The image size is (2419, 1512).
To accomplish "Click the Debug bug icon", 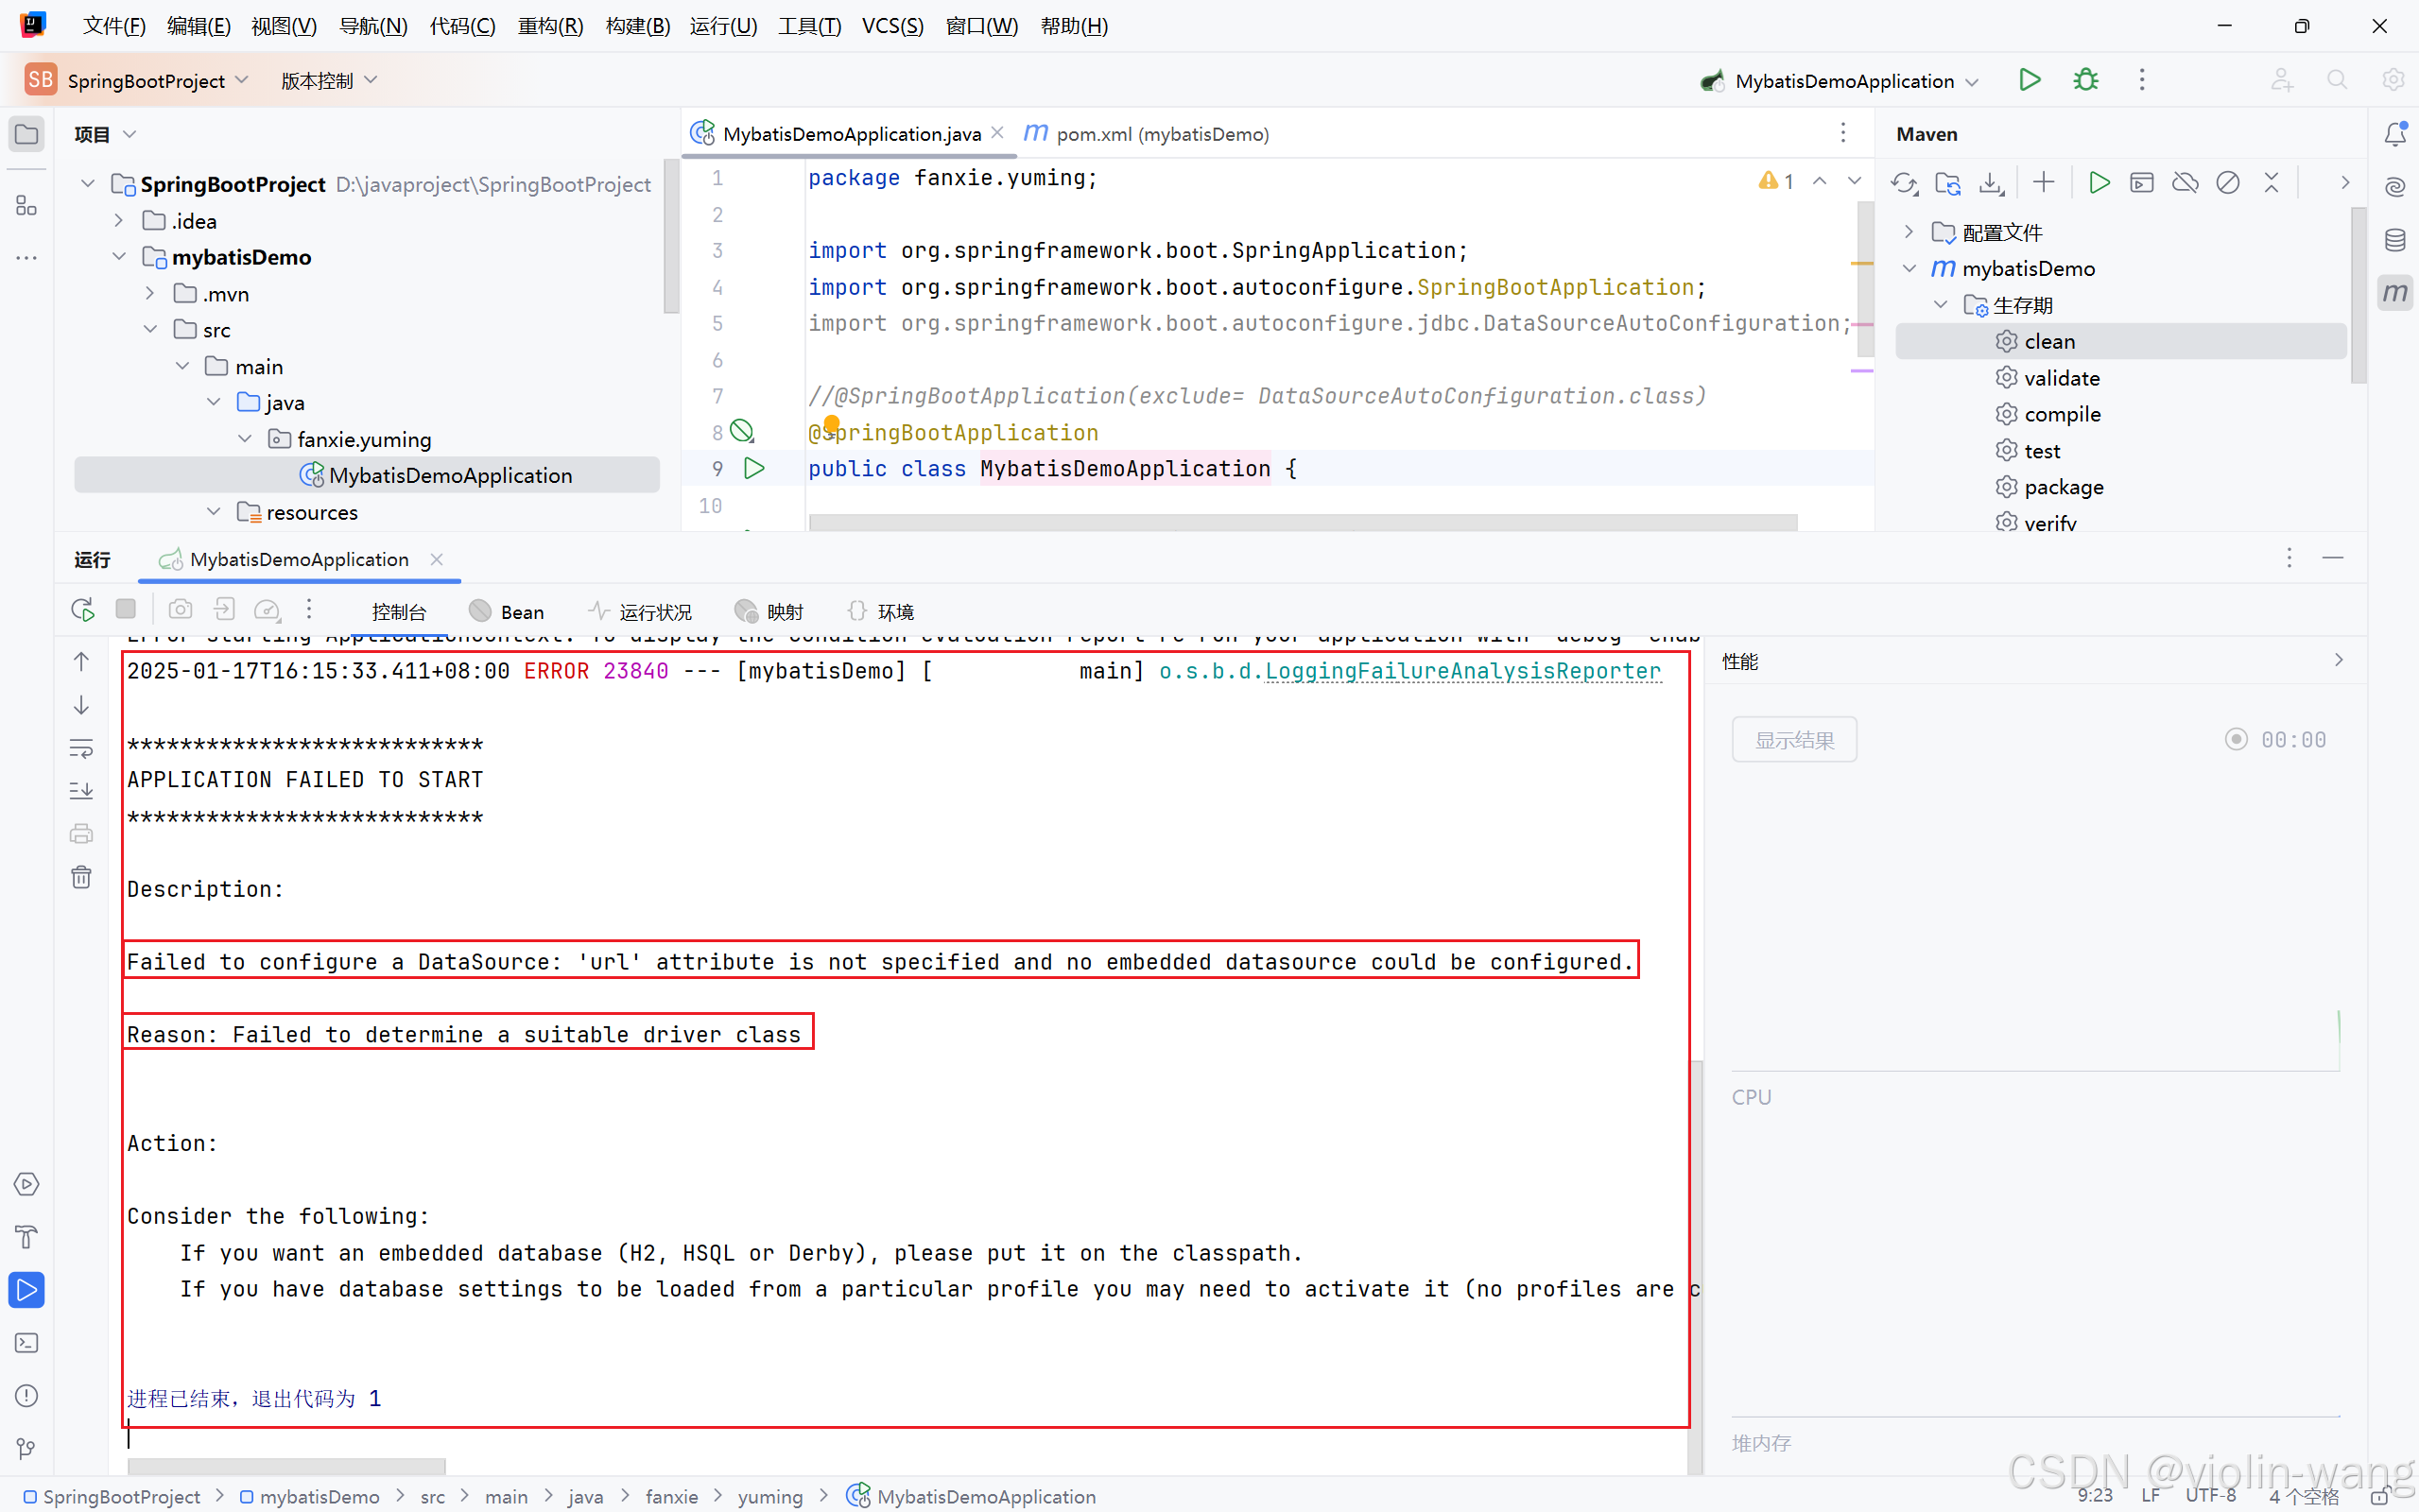I will coord(2085,80).
